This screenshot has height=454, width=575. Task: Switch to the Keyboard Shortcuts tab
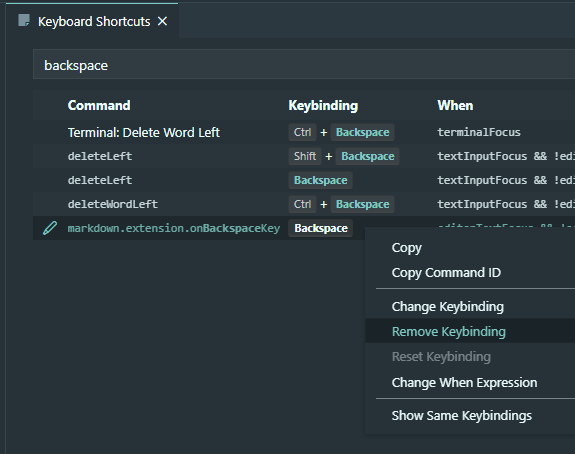(94, 22)
